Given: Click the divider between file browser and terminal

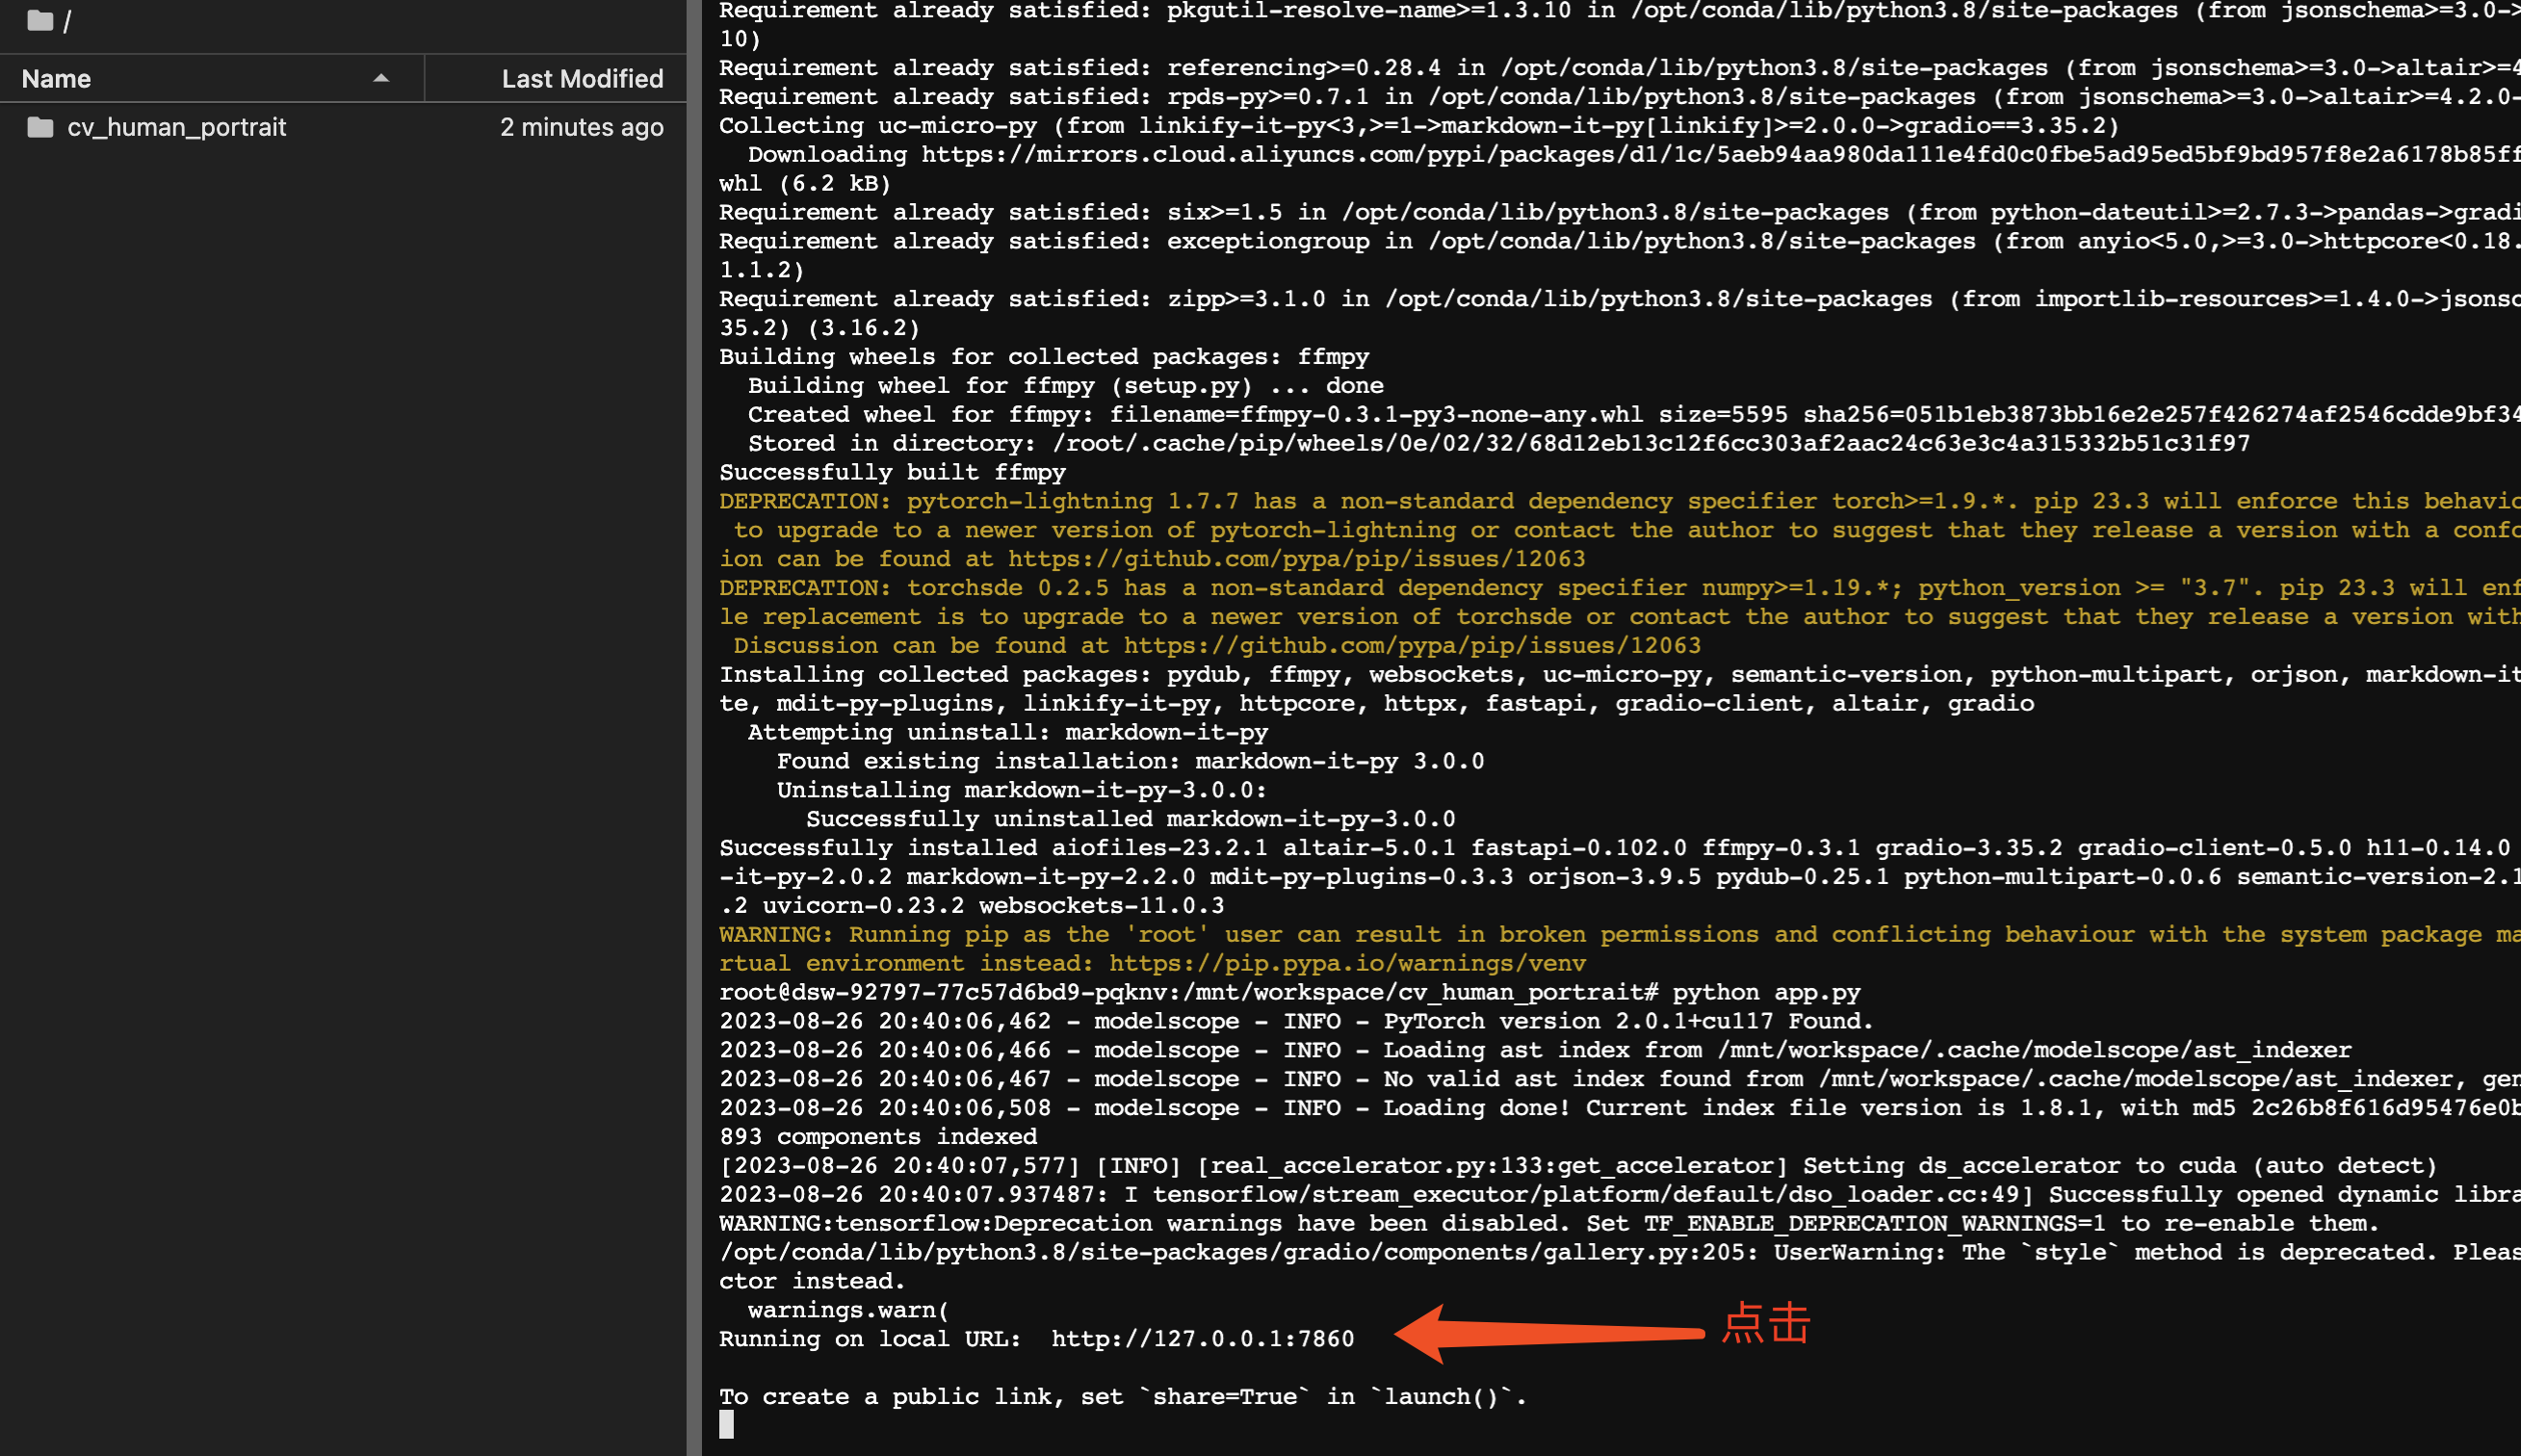Looking at the screenshot, I should 694,728.
